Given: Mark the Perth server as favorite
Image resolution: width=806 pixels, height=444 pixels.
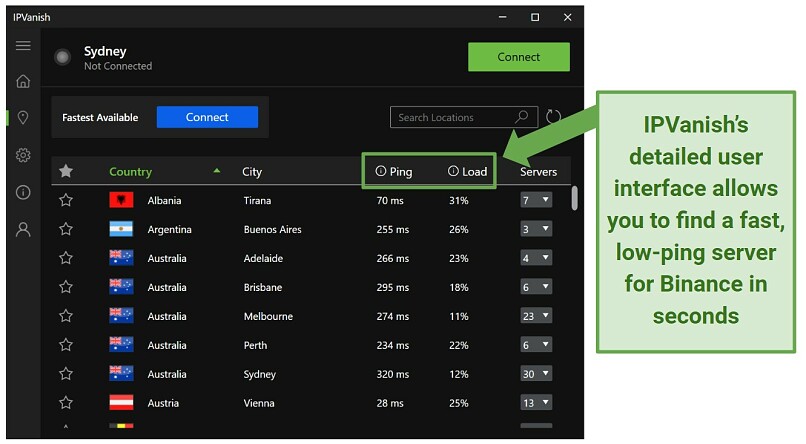Looking at the screenshot, I should point(66,344).
